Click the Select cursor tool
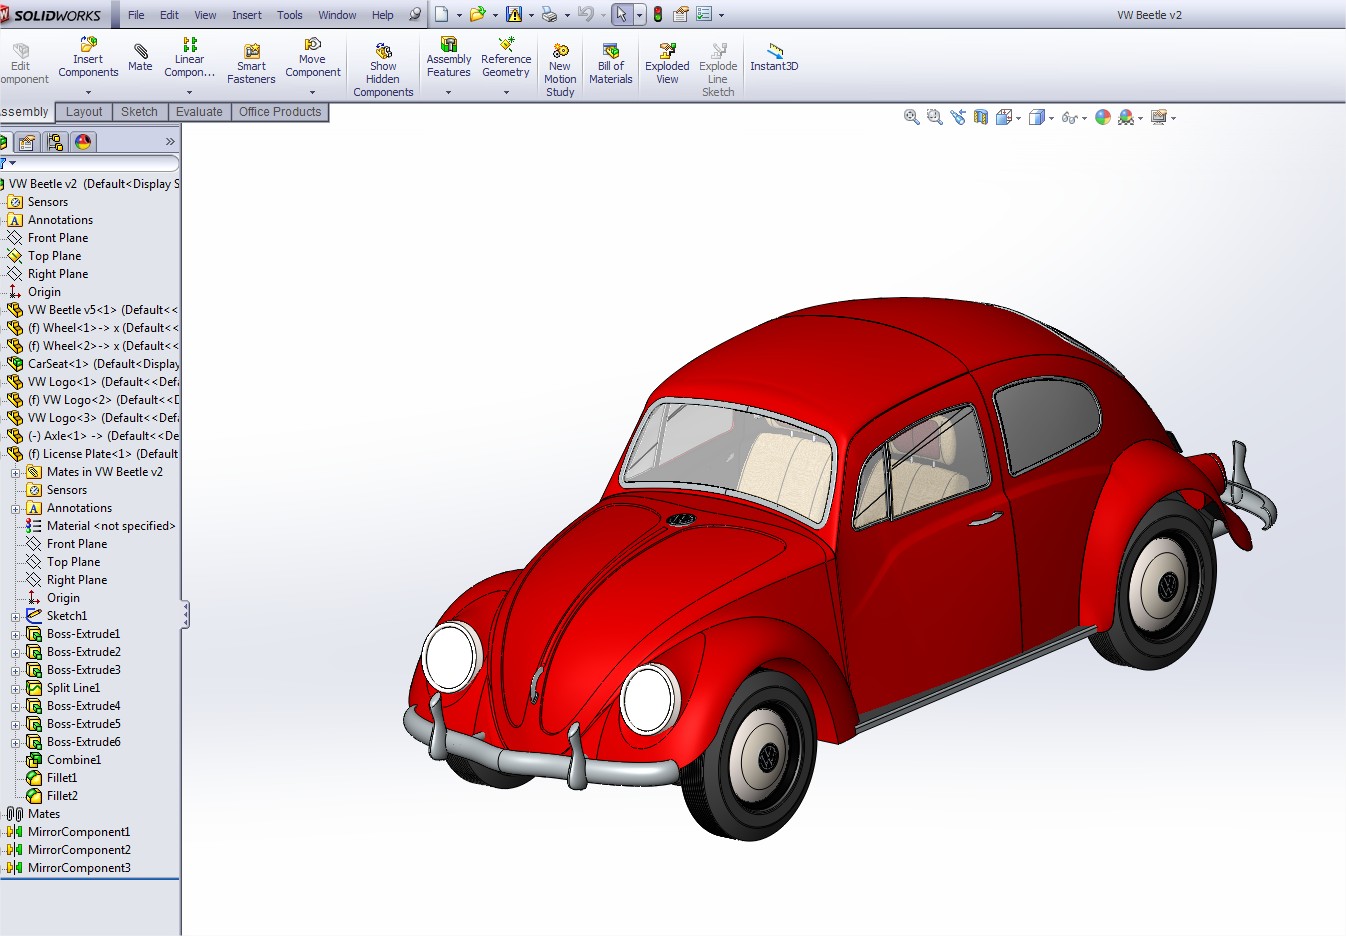Viewport: 1346px width, 936px height. point(622,14)
